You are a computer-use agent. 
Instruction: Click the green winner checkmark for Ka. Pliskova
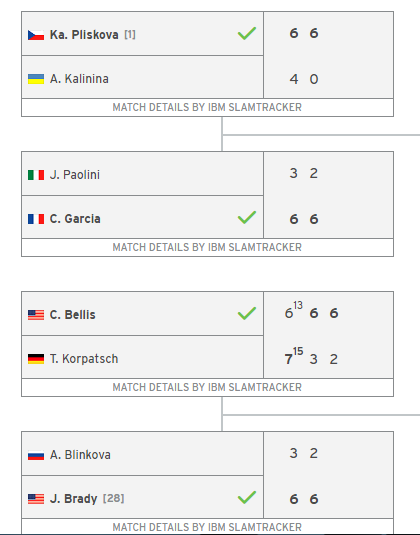click(x=247, y=33)
